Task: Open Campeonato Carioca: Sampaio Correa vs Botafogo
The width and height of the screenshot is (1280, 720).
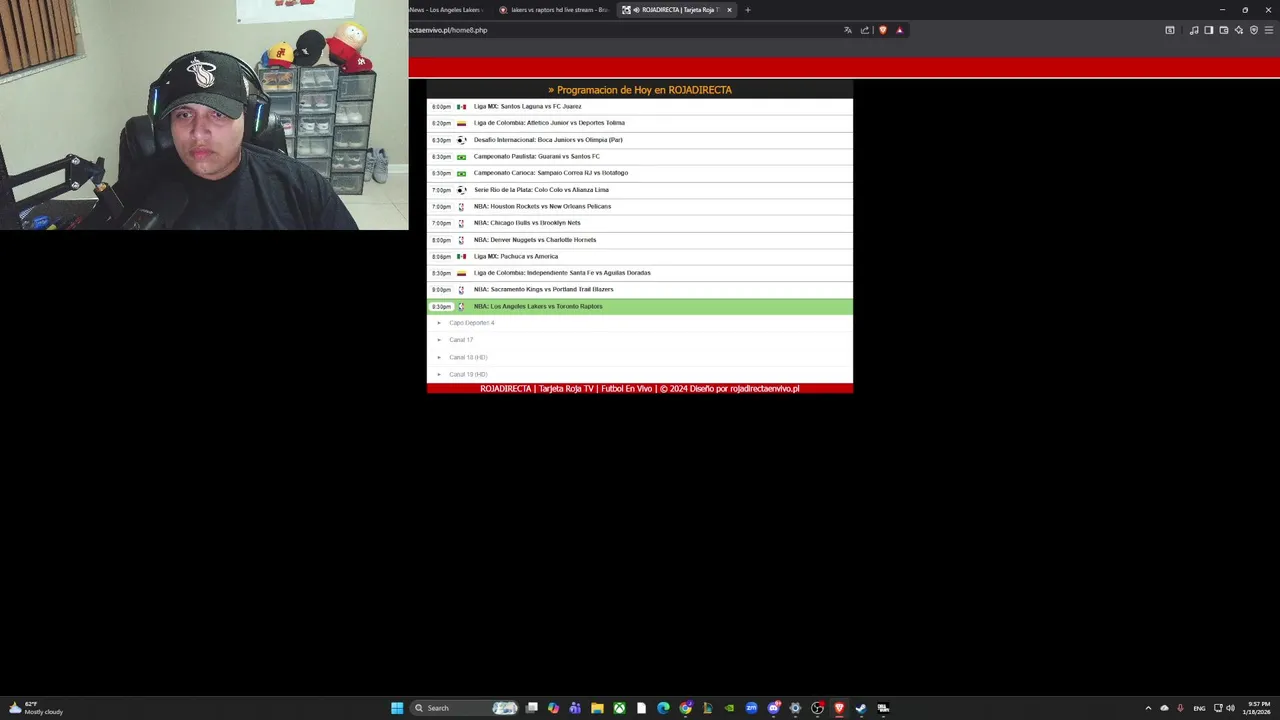Action: (x=640, y=173)
